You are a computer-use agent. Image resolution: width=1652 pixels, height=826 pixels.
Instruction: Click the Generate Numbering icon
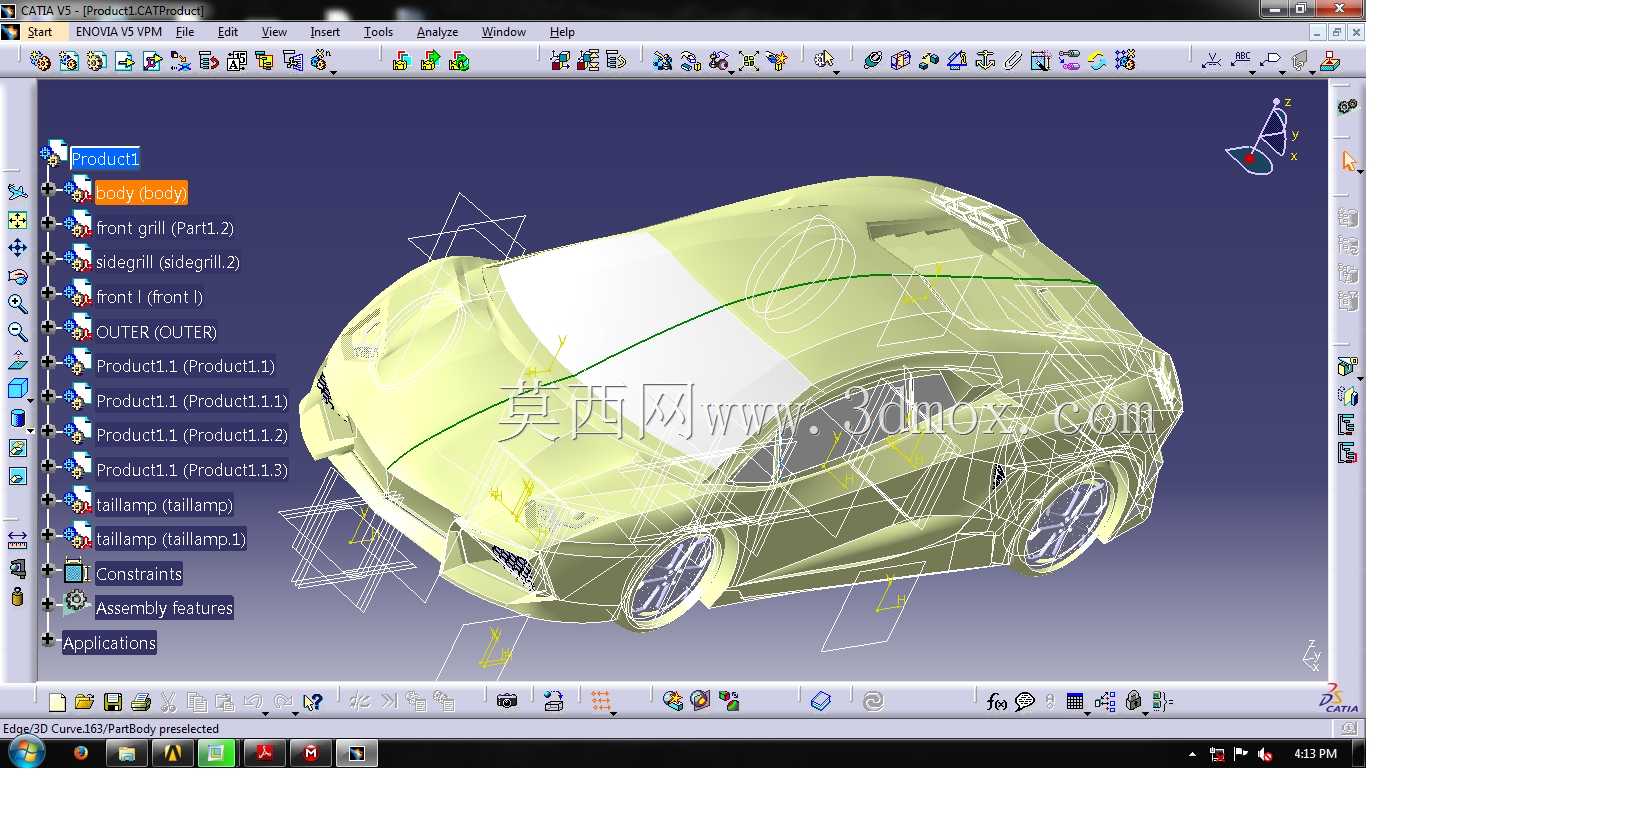[x=236, y=61]
